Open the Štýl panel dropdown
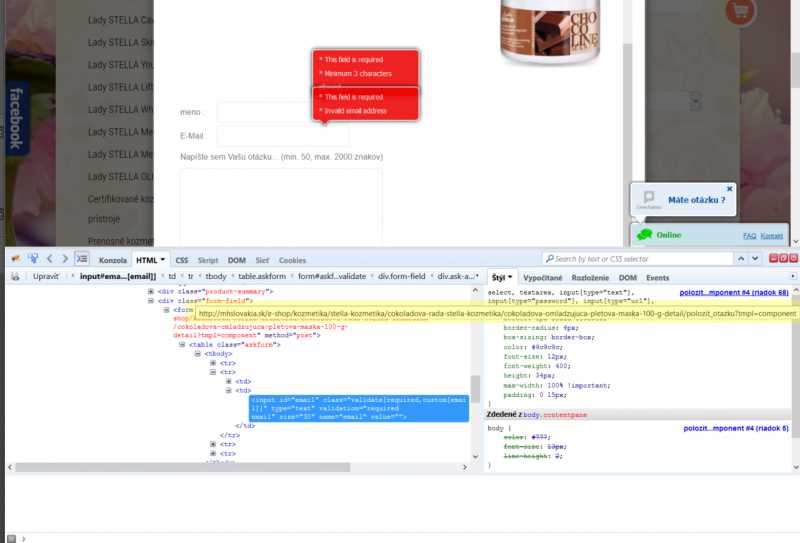The width and height of the screenshot is (800, 543). pyautogui.click(x=501, y=276)
